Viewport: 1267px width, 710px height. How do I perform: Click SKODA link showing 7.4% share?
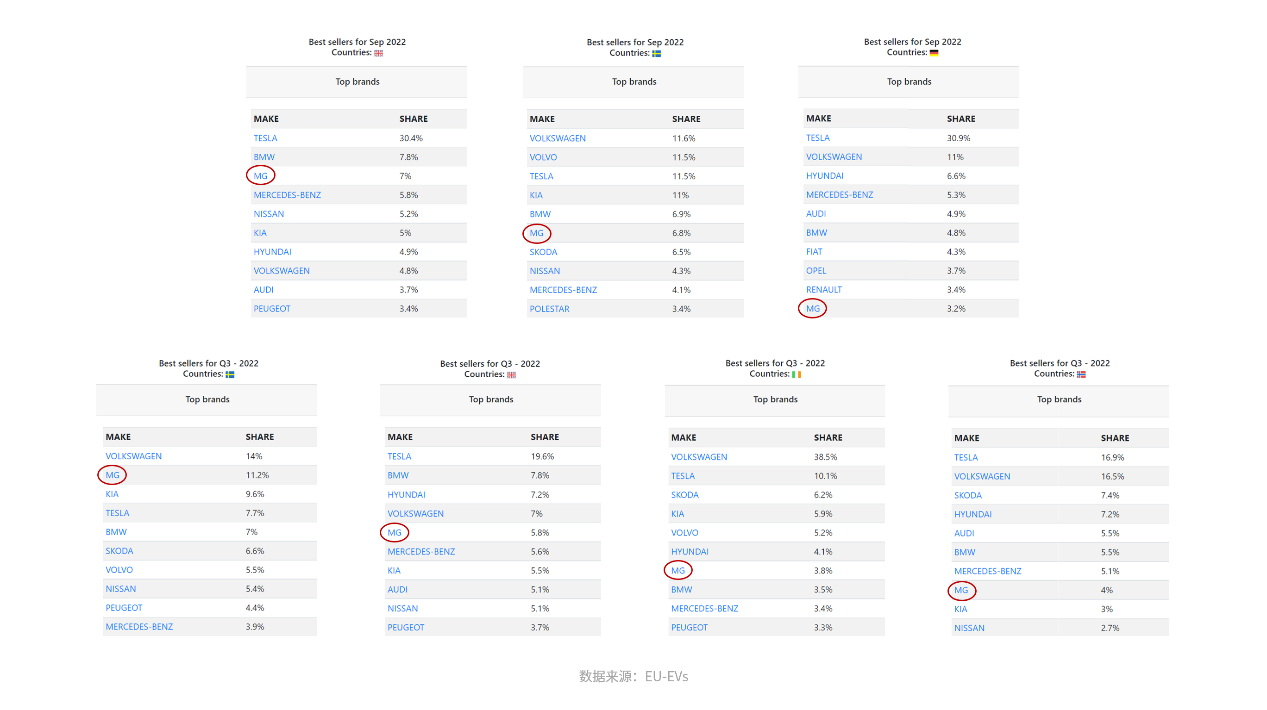[968, 496]
